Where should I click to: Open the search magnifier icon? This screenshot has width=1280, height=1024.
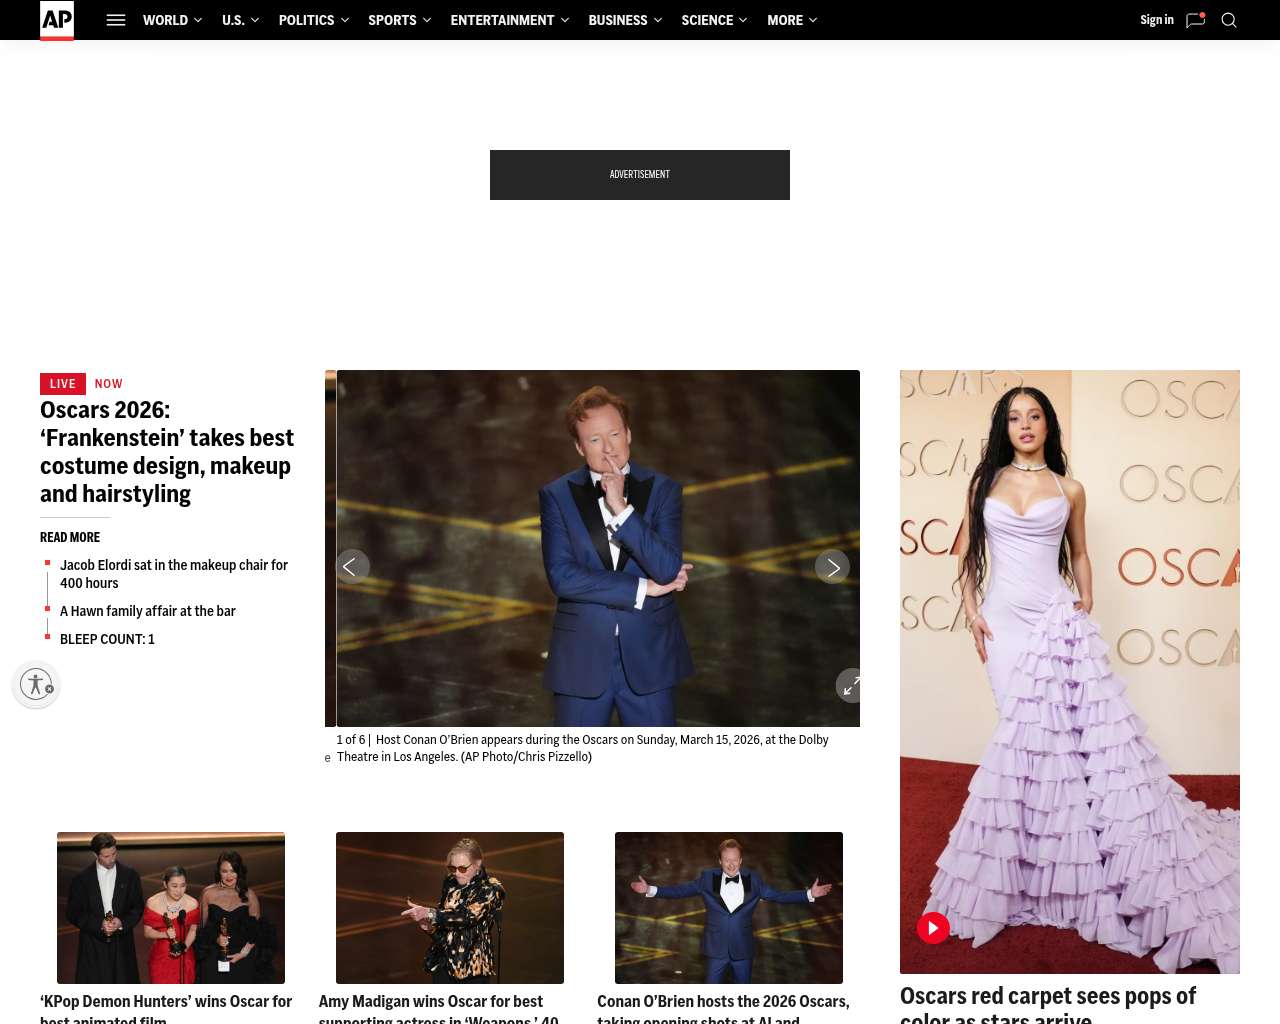1229,20
